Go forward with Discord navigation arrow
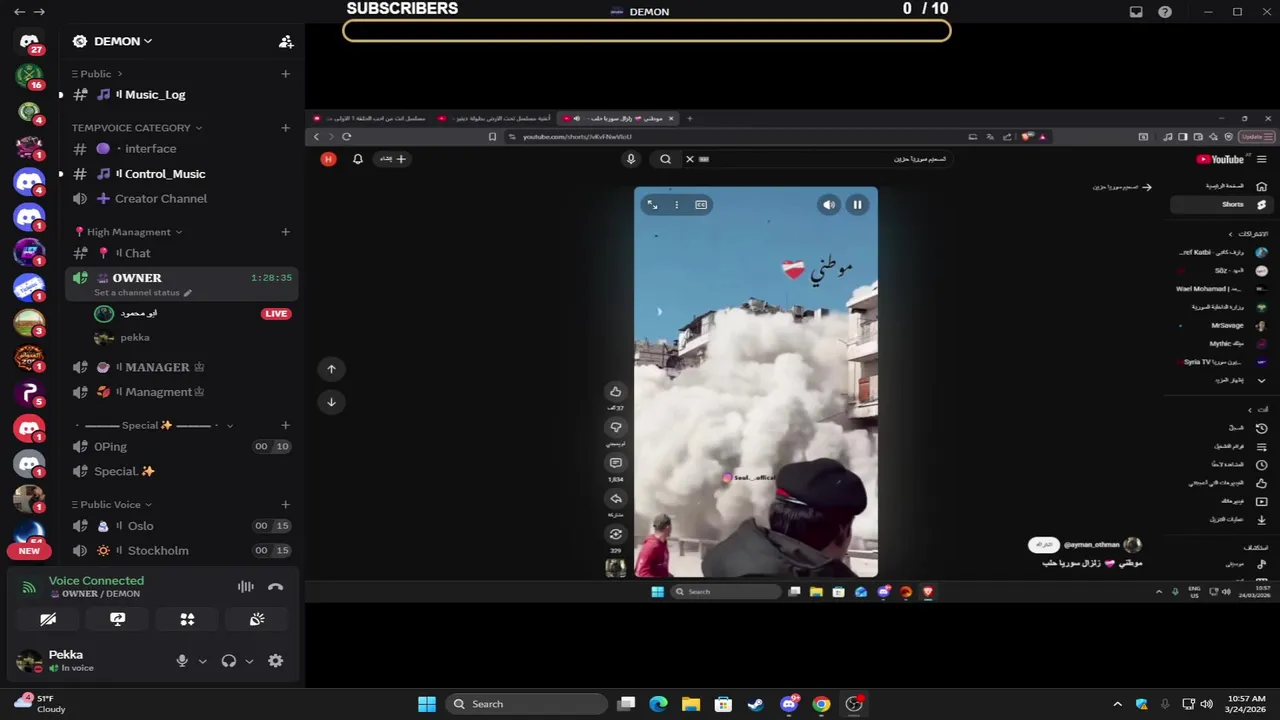Screen dimensions: 1280x720 pos(39,12)
